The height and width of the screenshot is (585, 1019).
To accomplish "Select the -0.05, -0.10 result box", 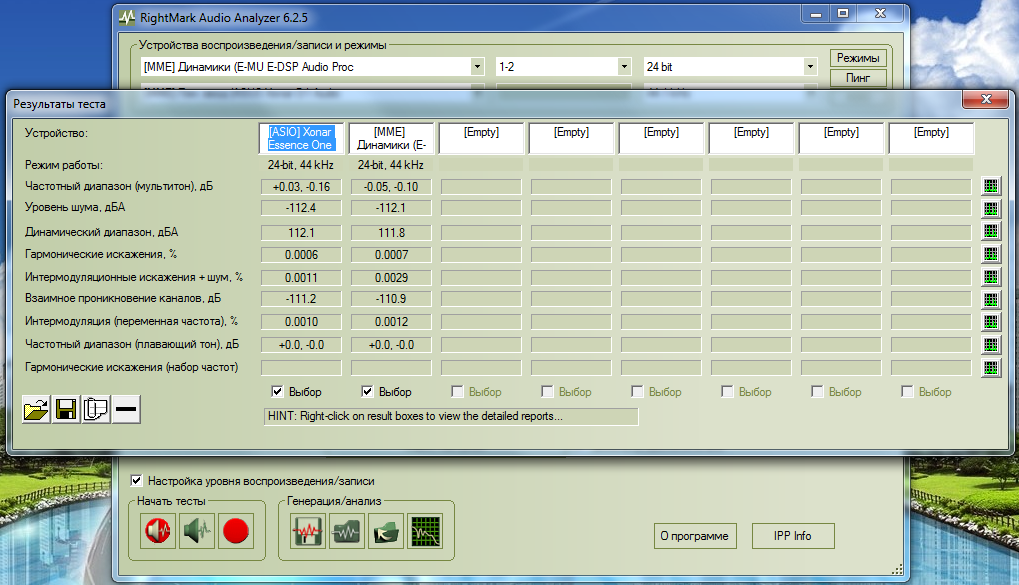I will tap(391, 187).
